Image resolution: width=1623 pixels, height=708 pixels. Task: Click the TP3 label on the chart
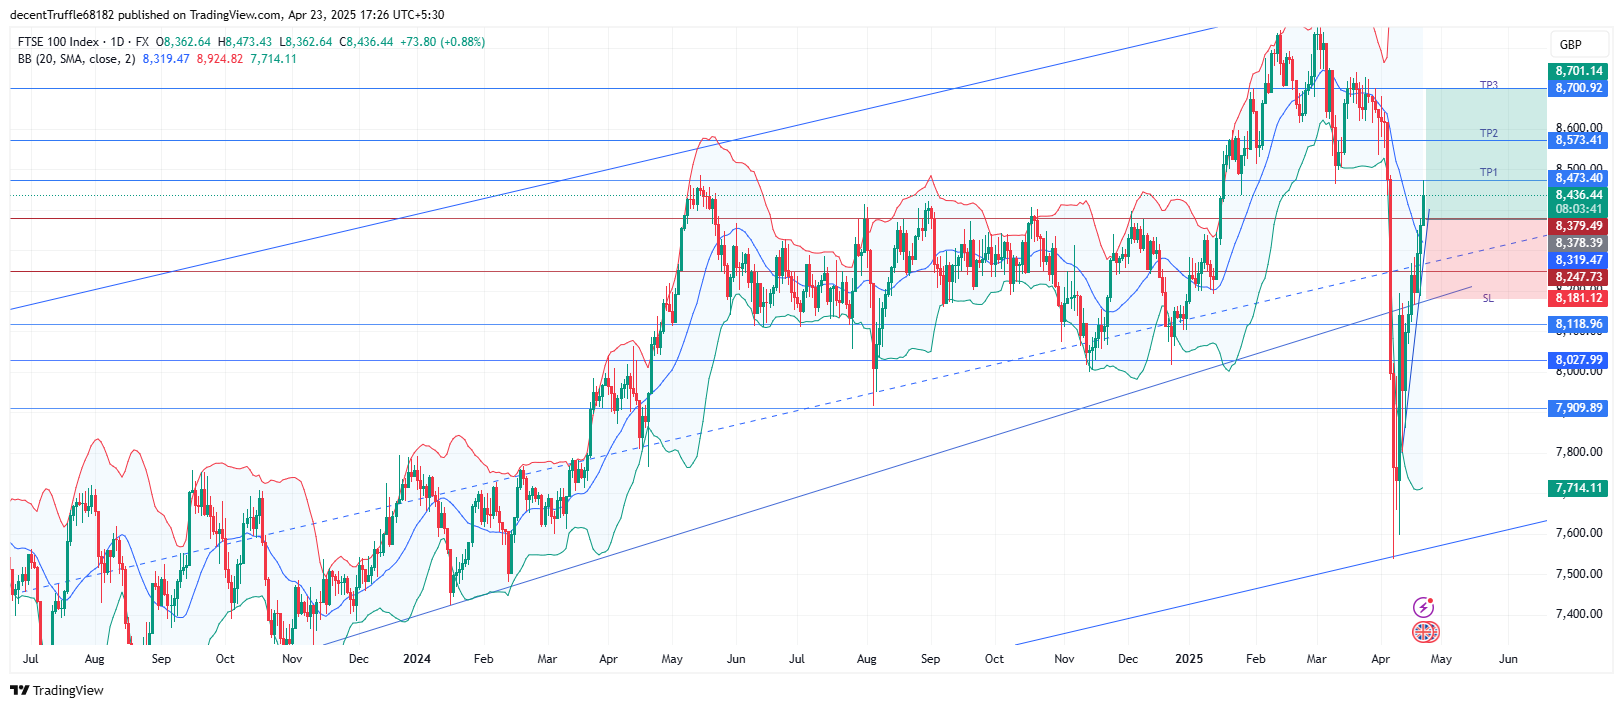tap(1488, 85)
